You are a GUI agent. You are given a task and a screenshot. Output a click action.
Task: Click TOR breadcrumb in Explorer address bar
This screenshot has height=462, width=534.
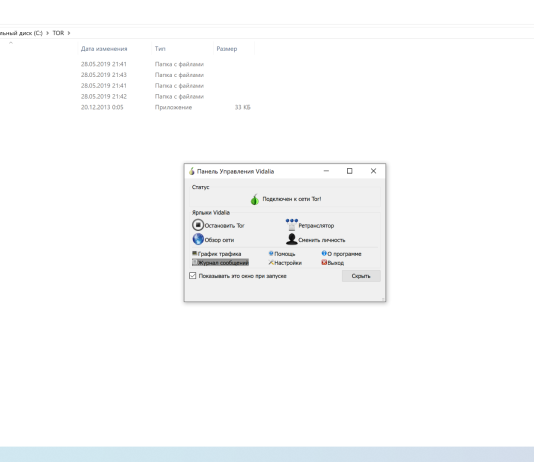pos(58,33)
